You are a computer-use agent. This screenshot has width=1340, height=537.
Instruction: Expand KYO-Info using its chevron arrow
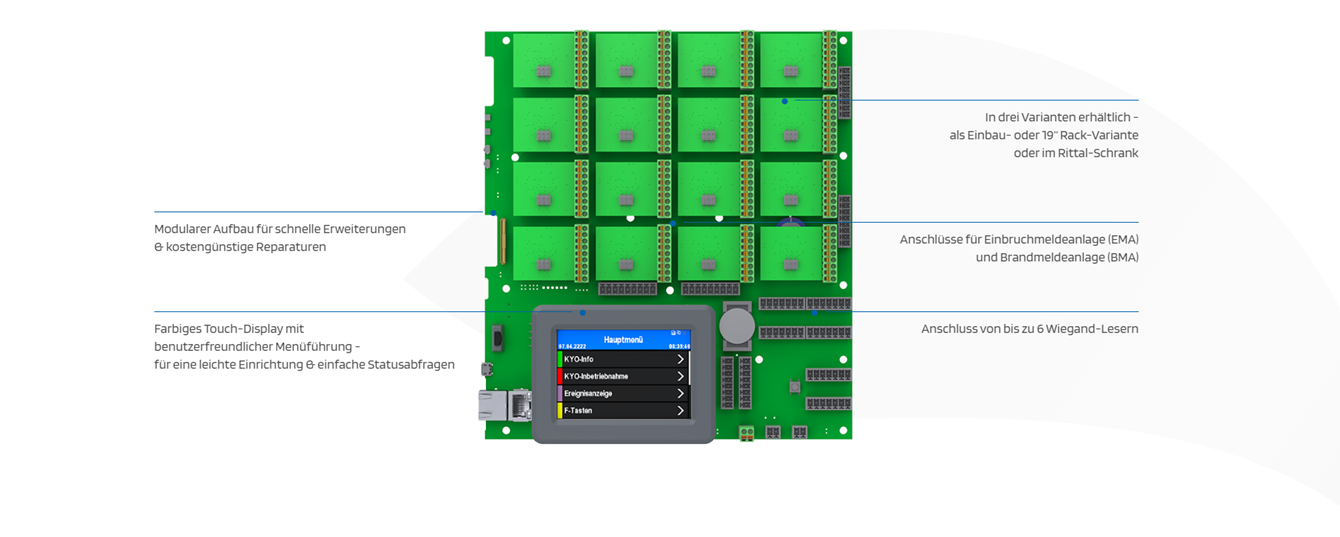coord(680,359)
